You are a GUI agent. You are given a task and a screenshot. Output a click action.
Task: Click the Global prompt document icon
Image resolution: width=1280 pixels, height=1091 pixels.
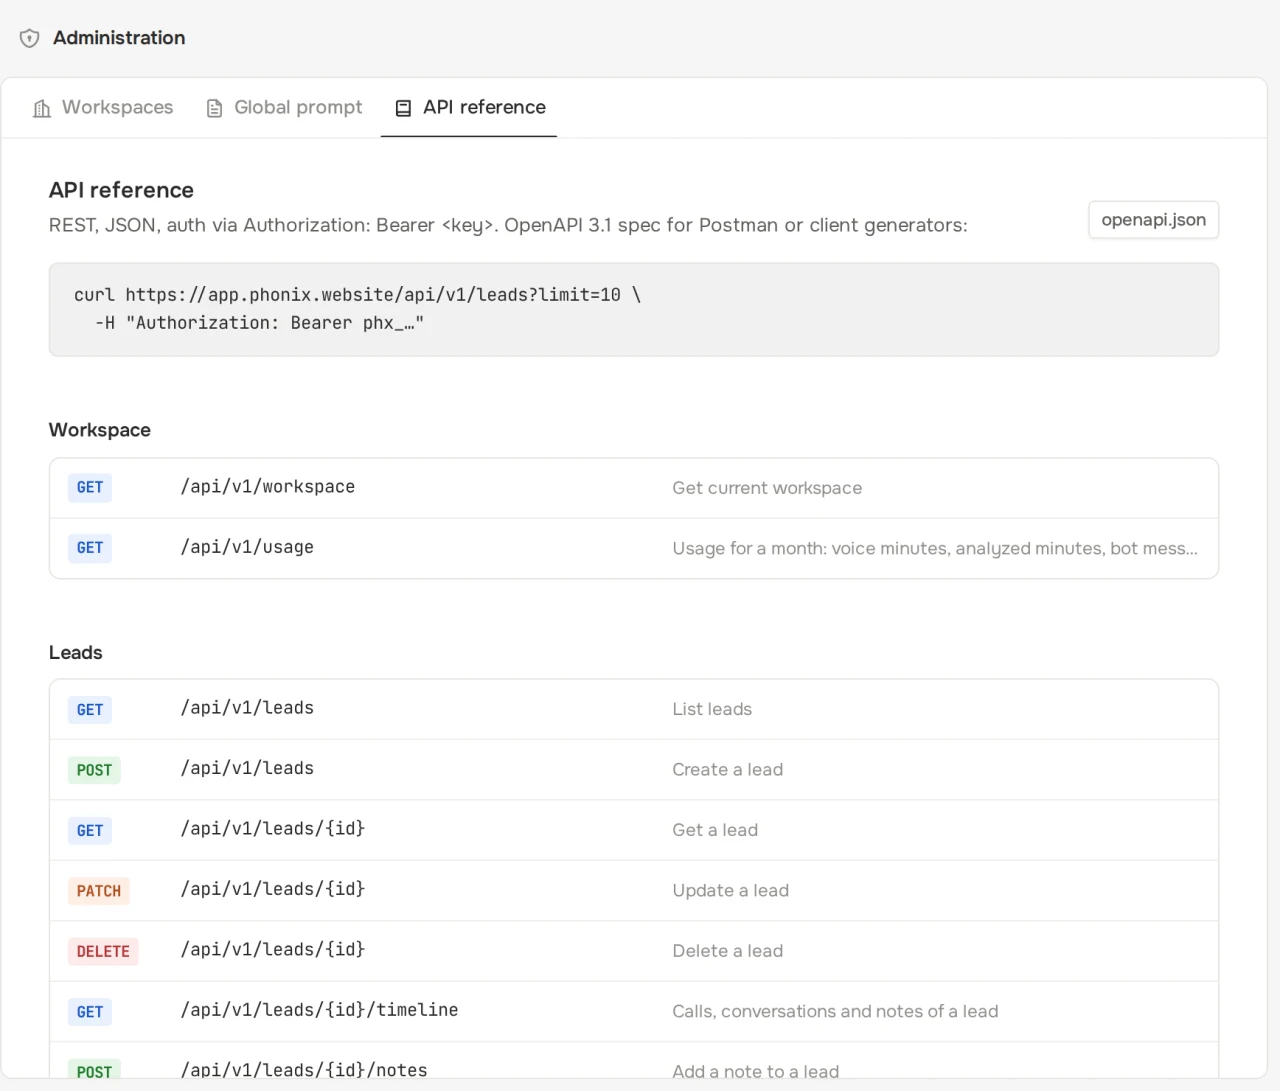[214, 108]
